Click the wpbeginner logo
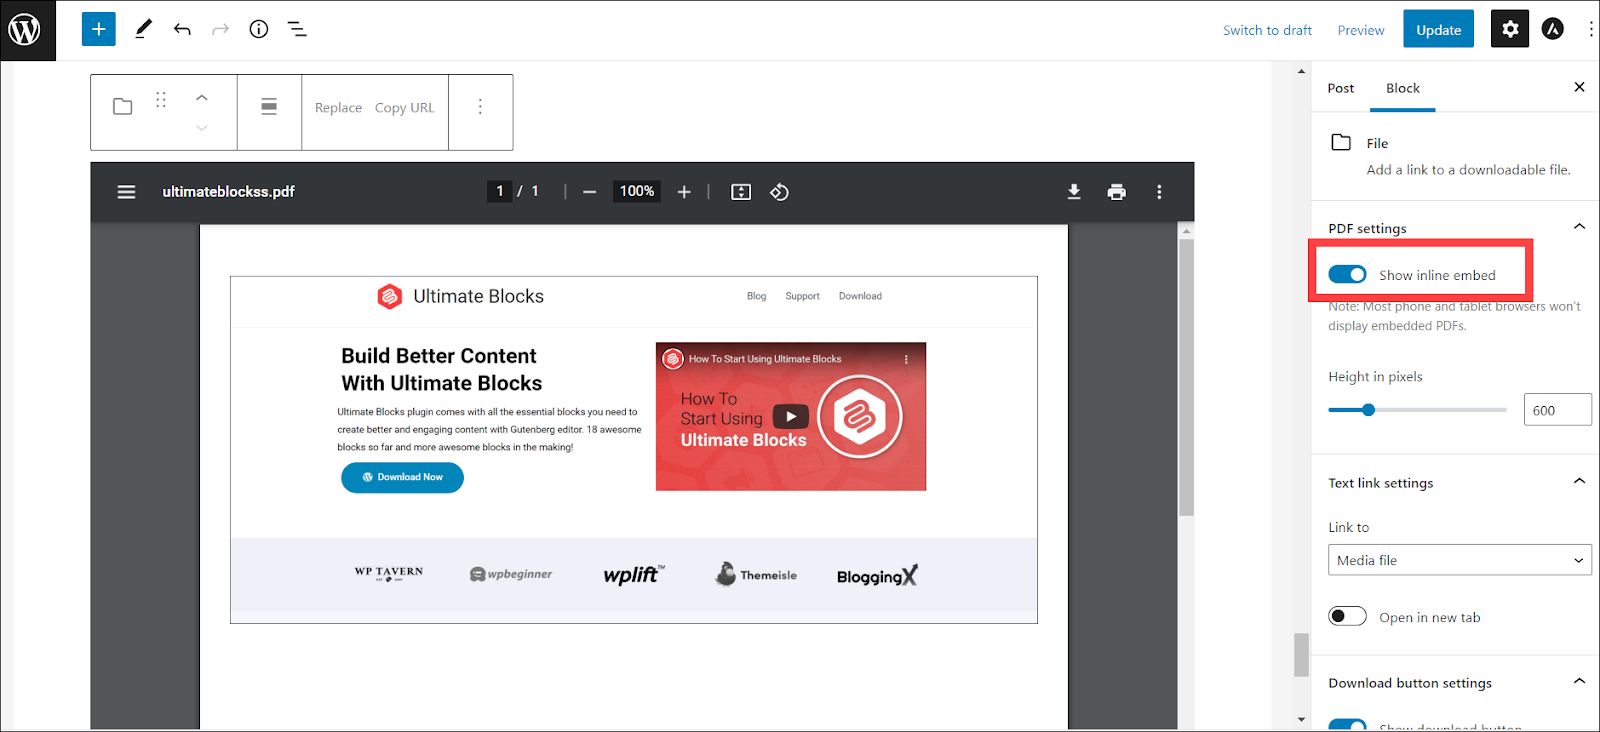Viewport: 1600px width, 732px height. [511, 574]
